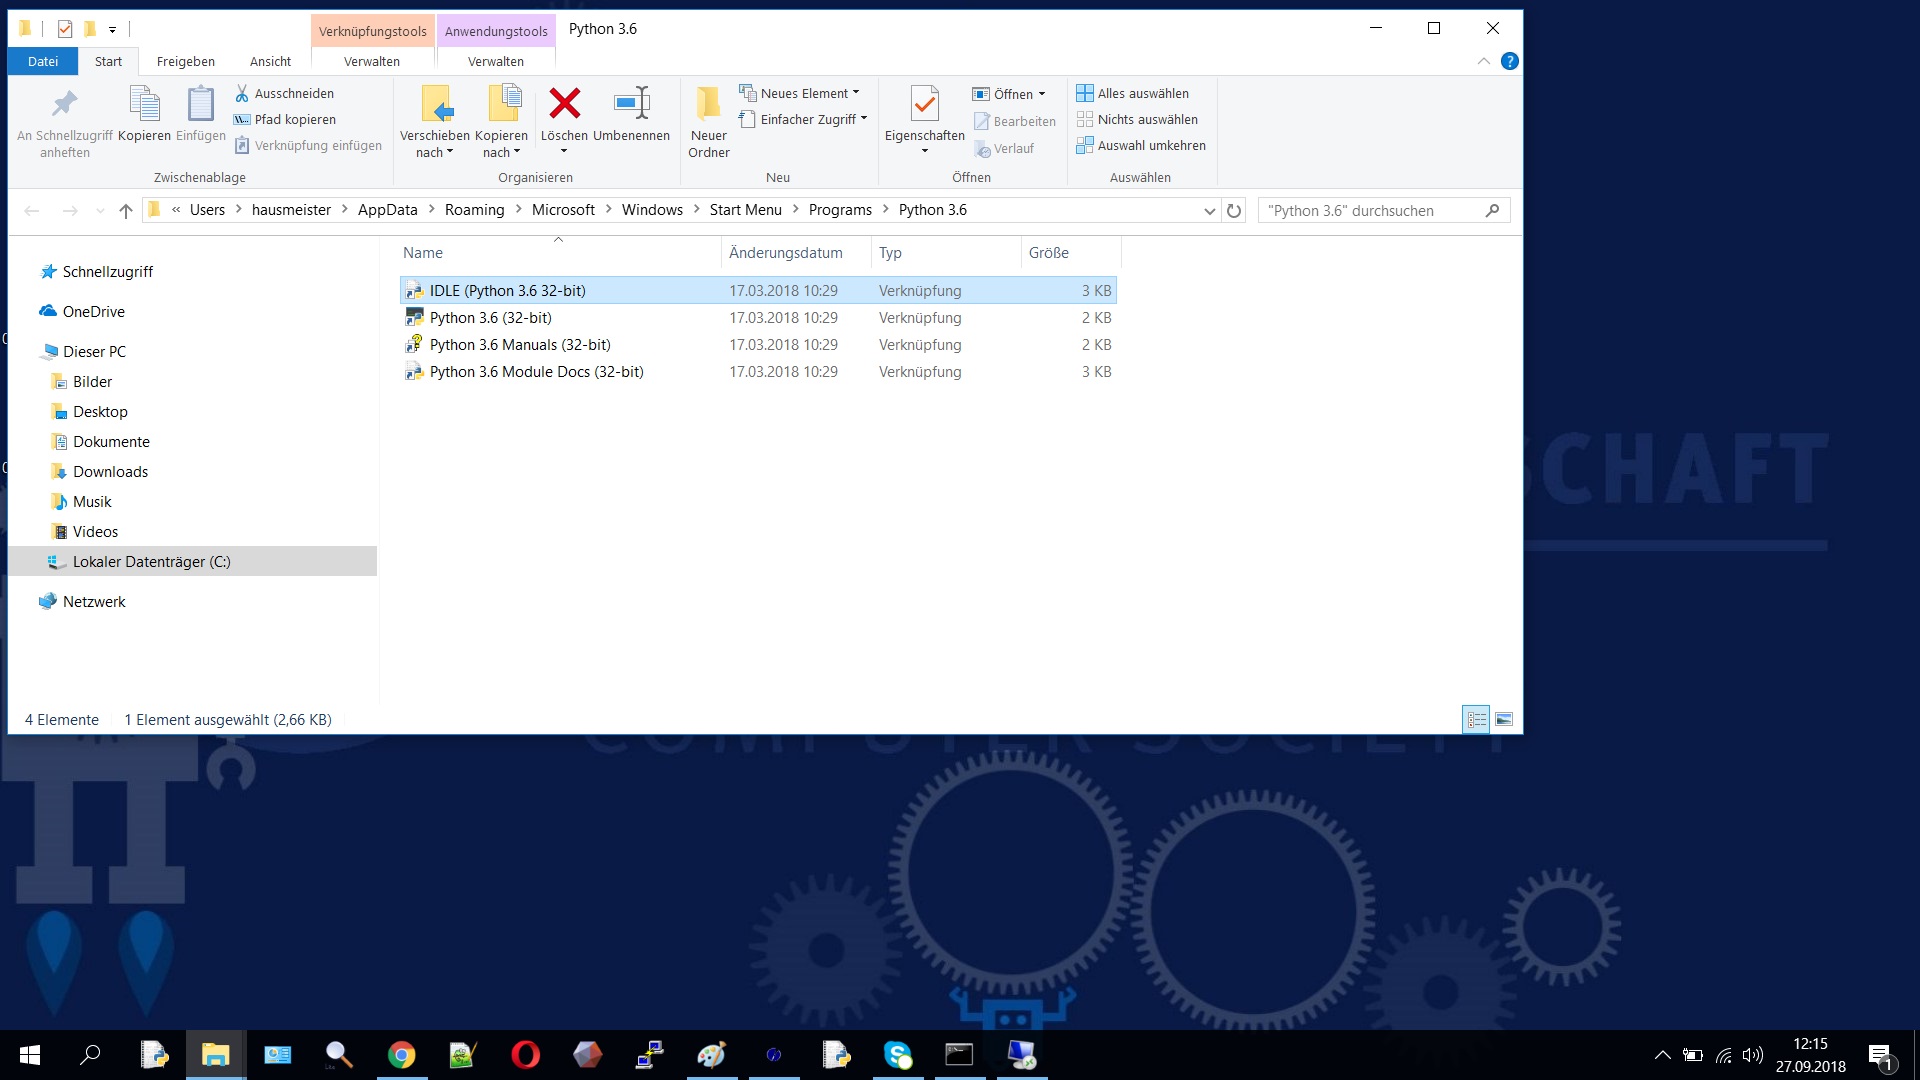Click Verlauf history button
The width and height of the screenshot is (1920, 1080).
pos(1005,148)
